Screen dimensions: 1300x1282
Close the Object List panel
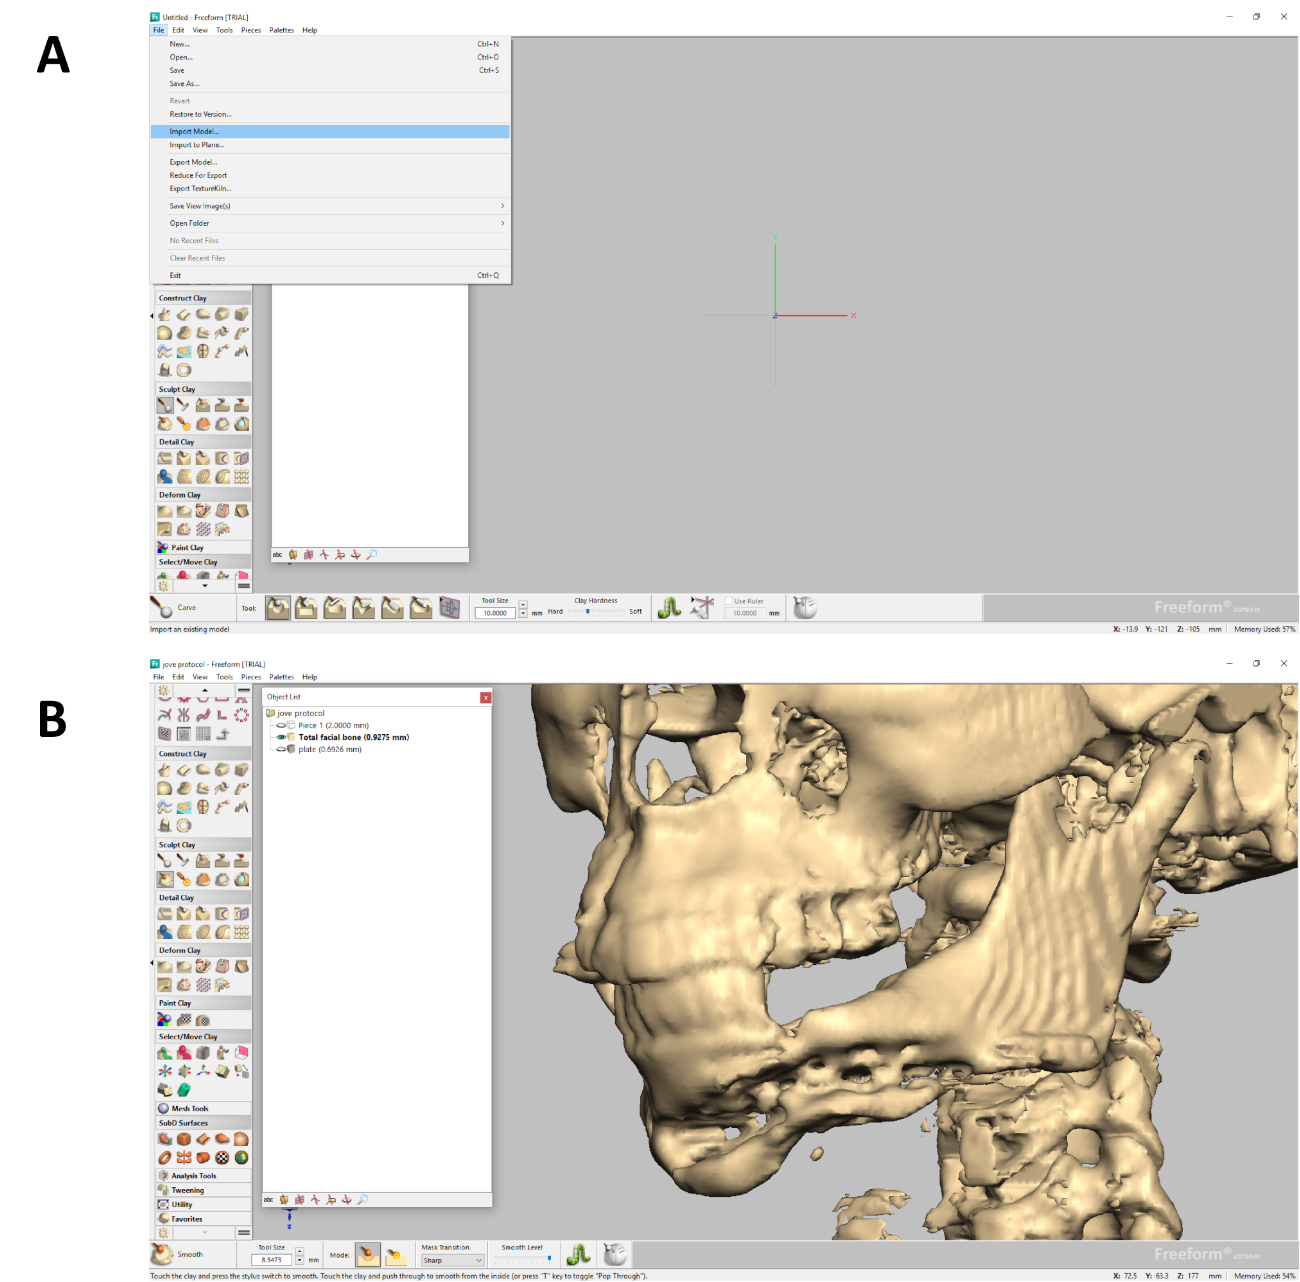coord(486,697)
